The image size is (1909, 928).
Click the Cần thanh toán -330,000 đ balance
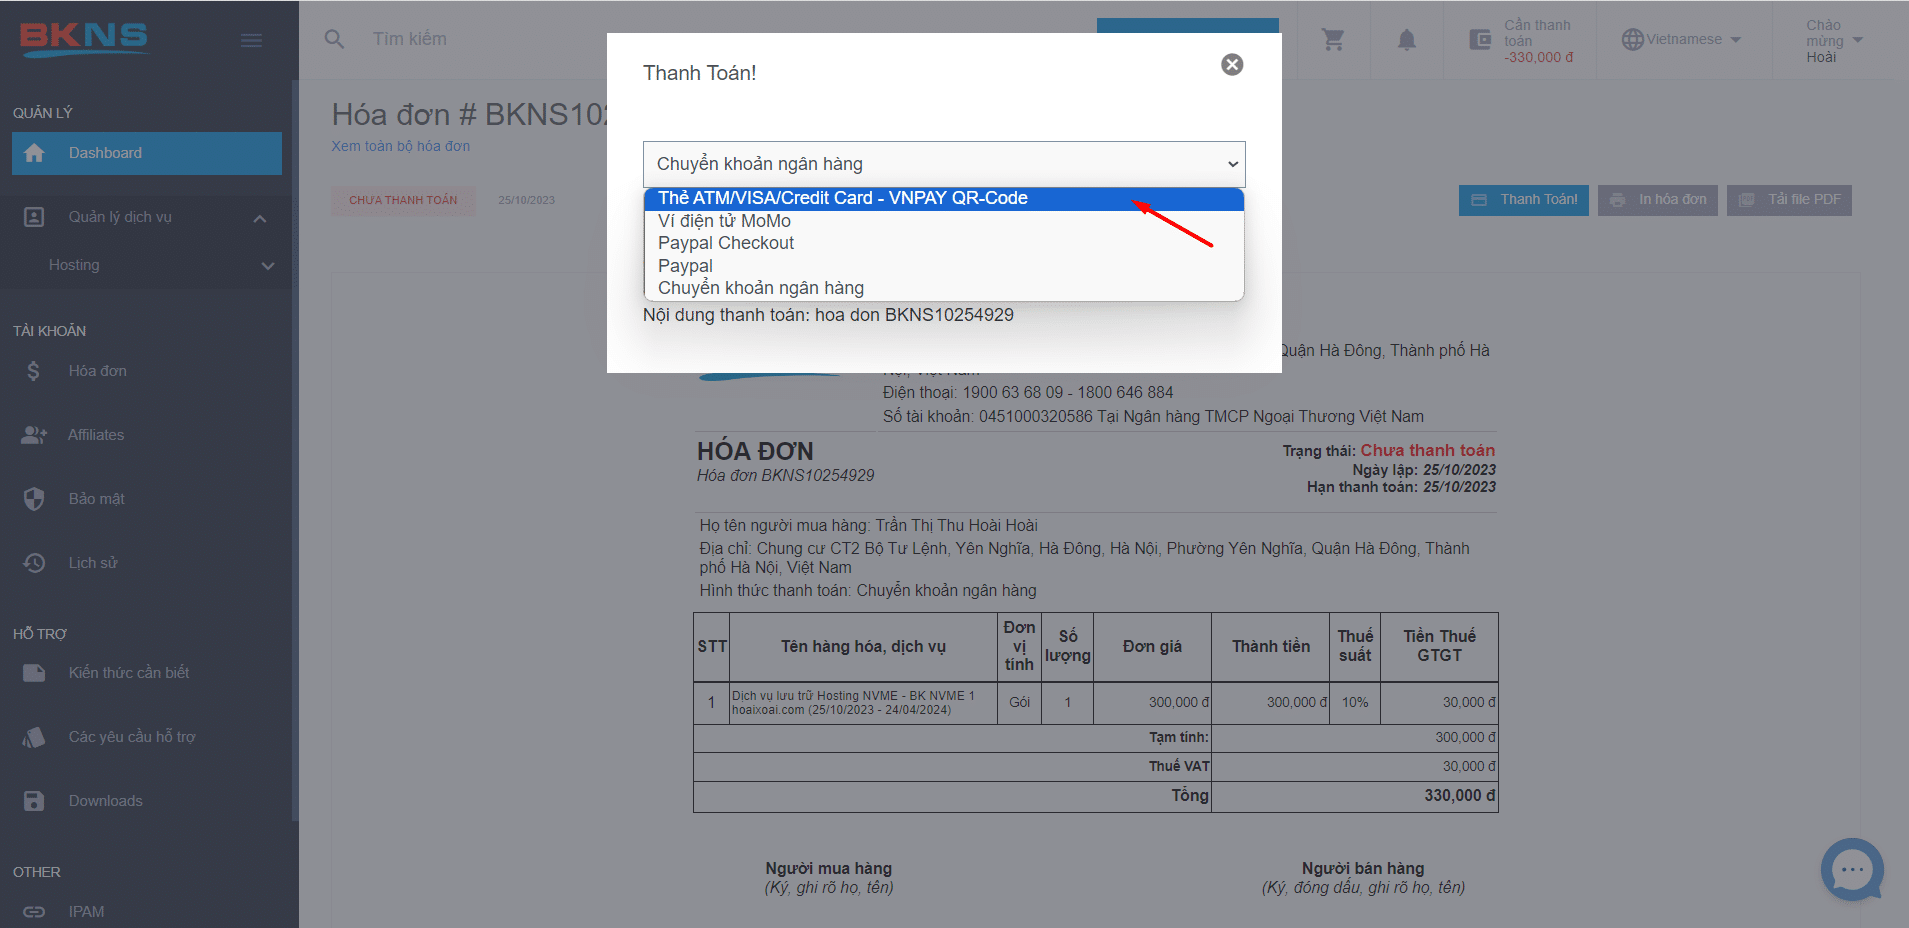tap(1538, 41)
